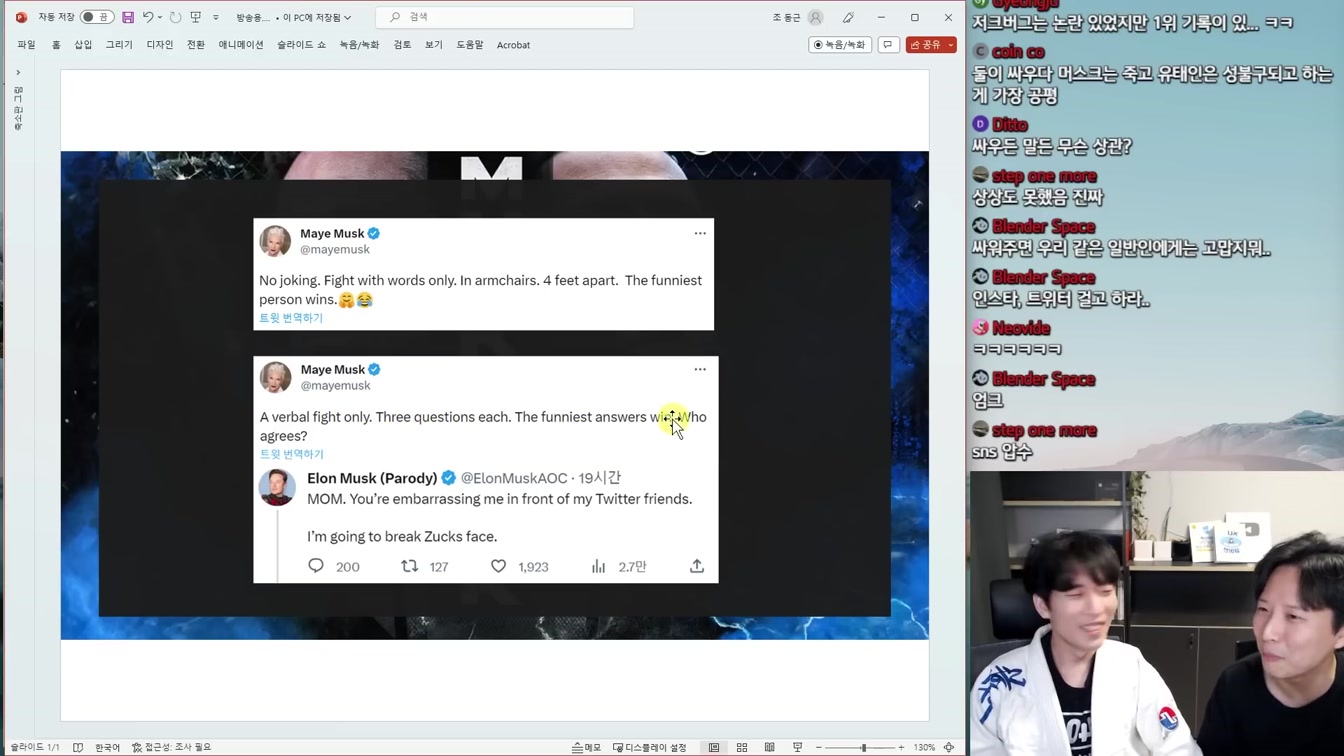Click 트윗 번역하기 under second tweet
This screenshot has width=1344, height=756.
click(x=292, y=454)
